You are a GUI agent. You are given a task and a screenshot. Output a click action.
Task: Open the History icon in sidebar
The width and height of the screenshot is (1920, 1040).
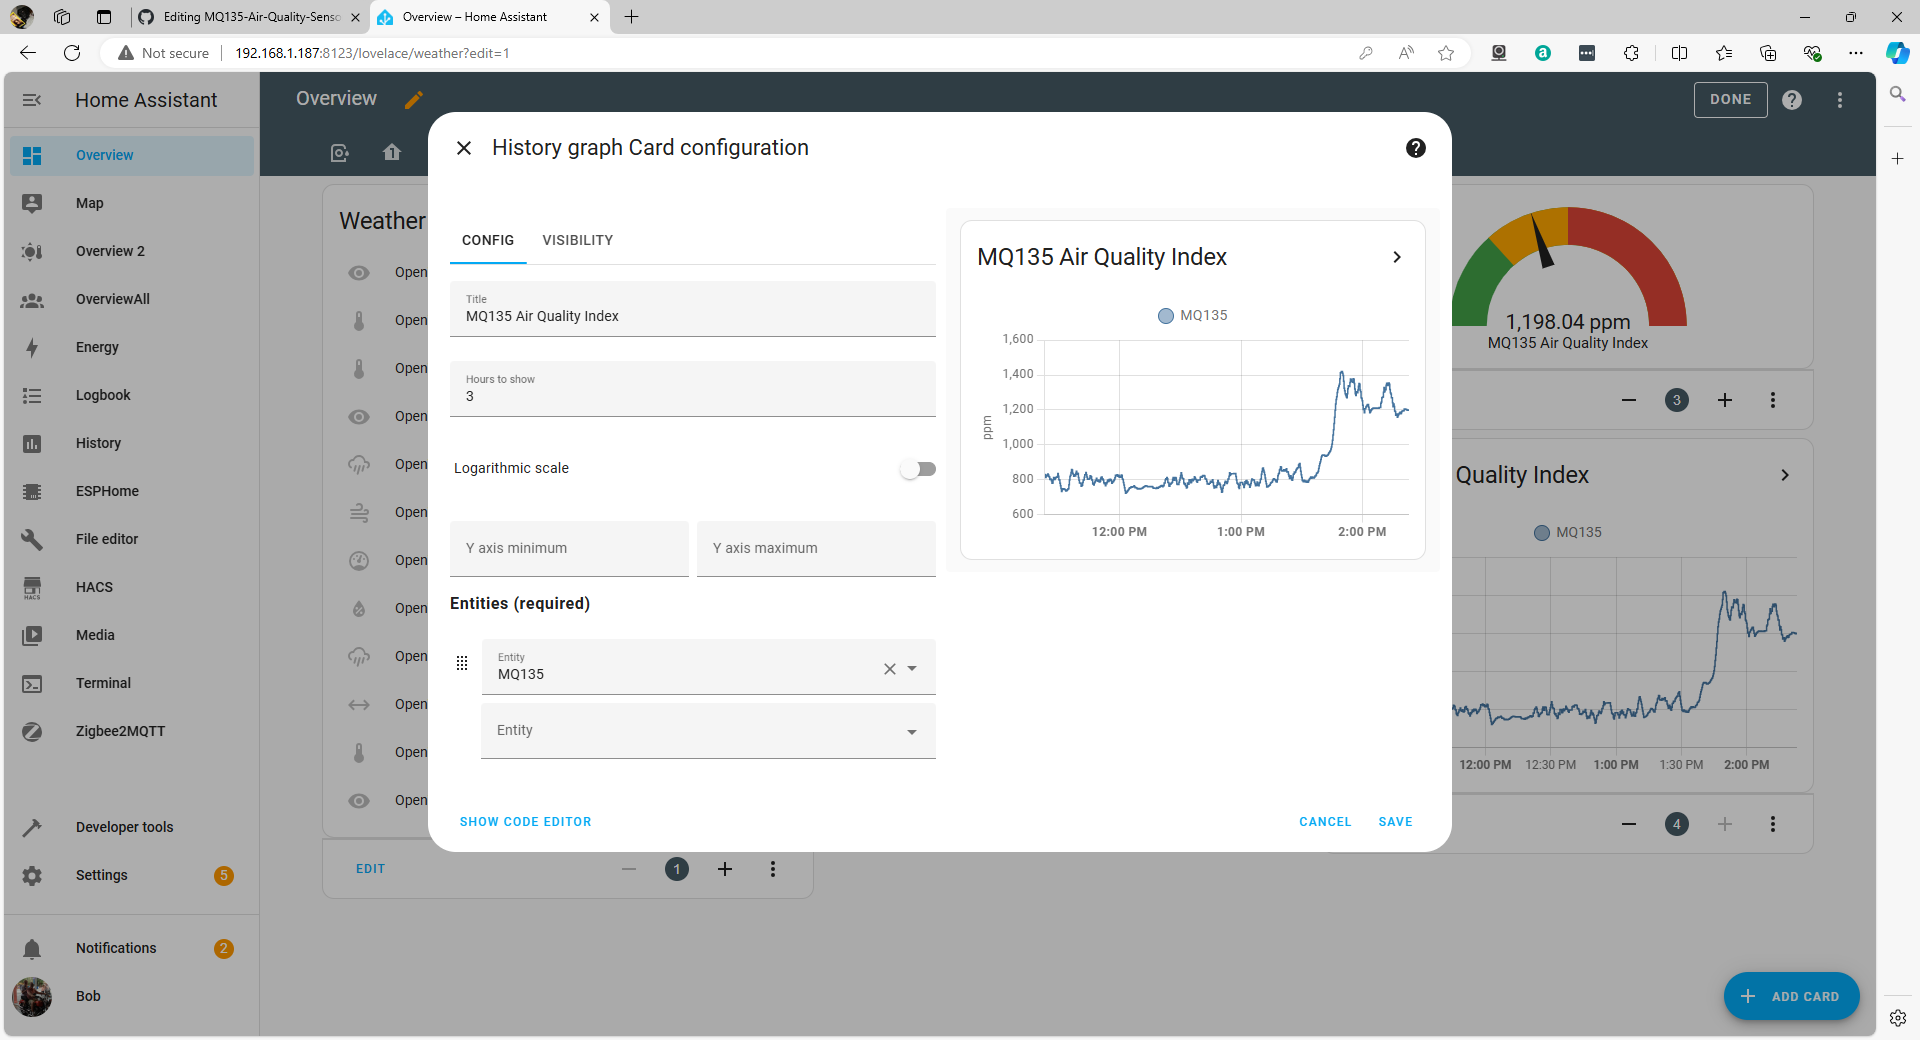[x=32, y=444]
